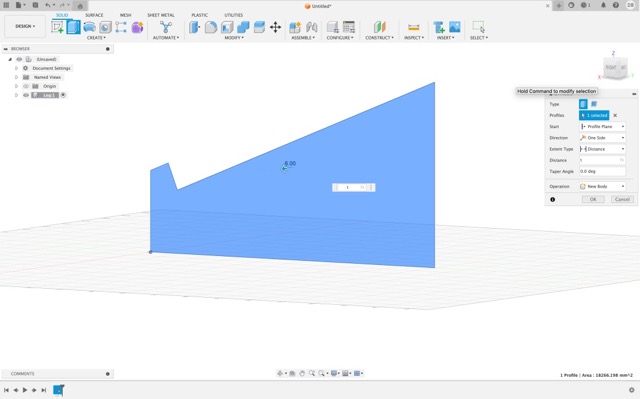Viewport: 640px width, 399px height.
Task: Toggle visibility of Origin folder
Action: pos(26,86)
